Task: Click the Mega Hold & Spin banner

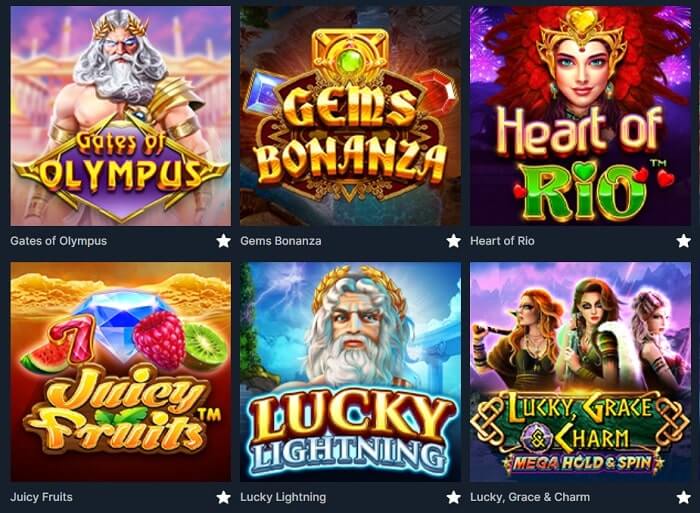Action: pos(582,462)
